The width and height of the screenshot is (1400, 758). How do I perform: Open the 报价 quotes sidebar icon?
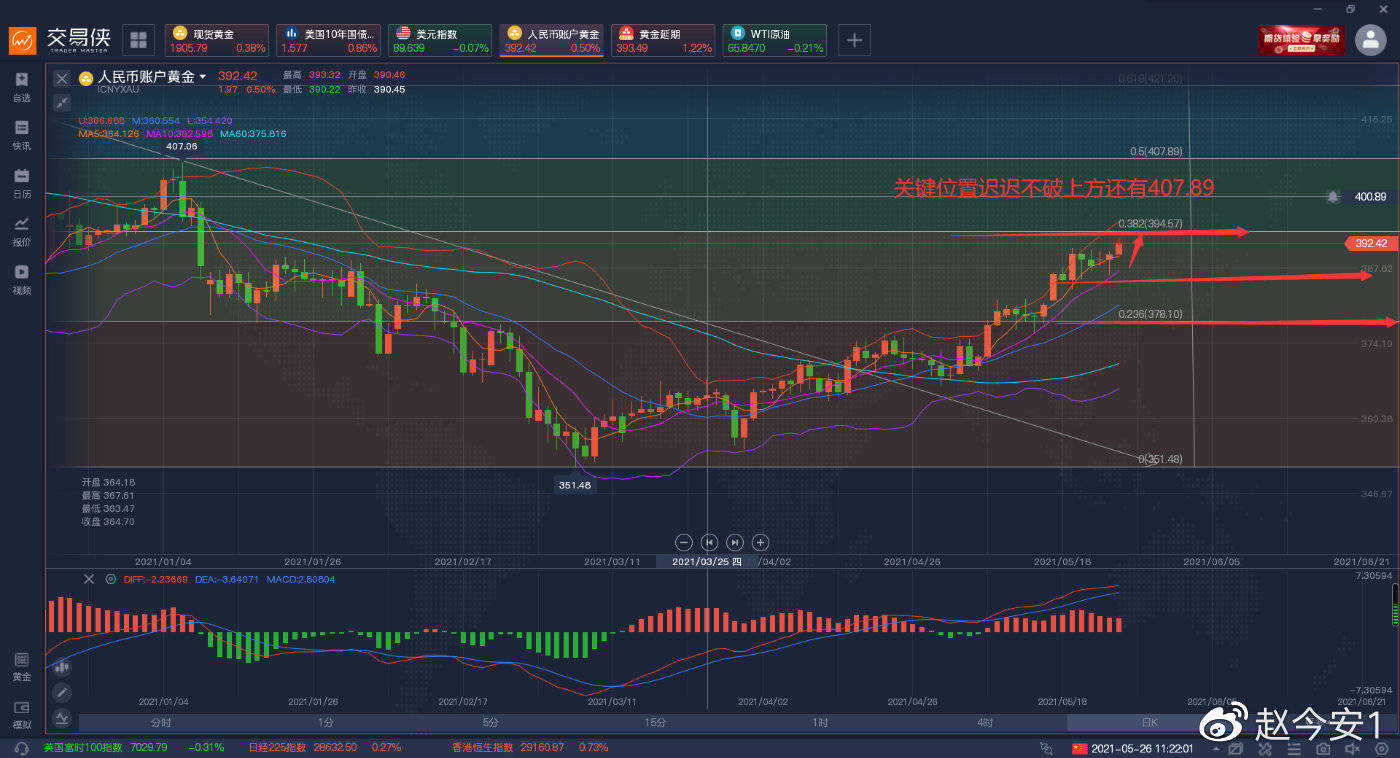click(22, 231)
